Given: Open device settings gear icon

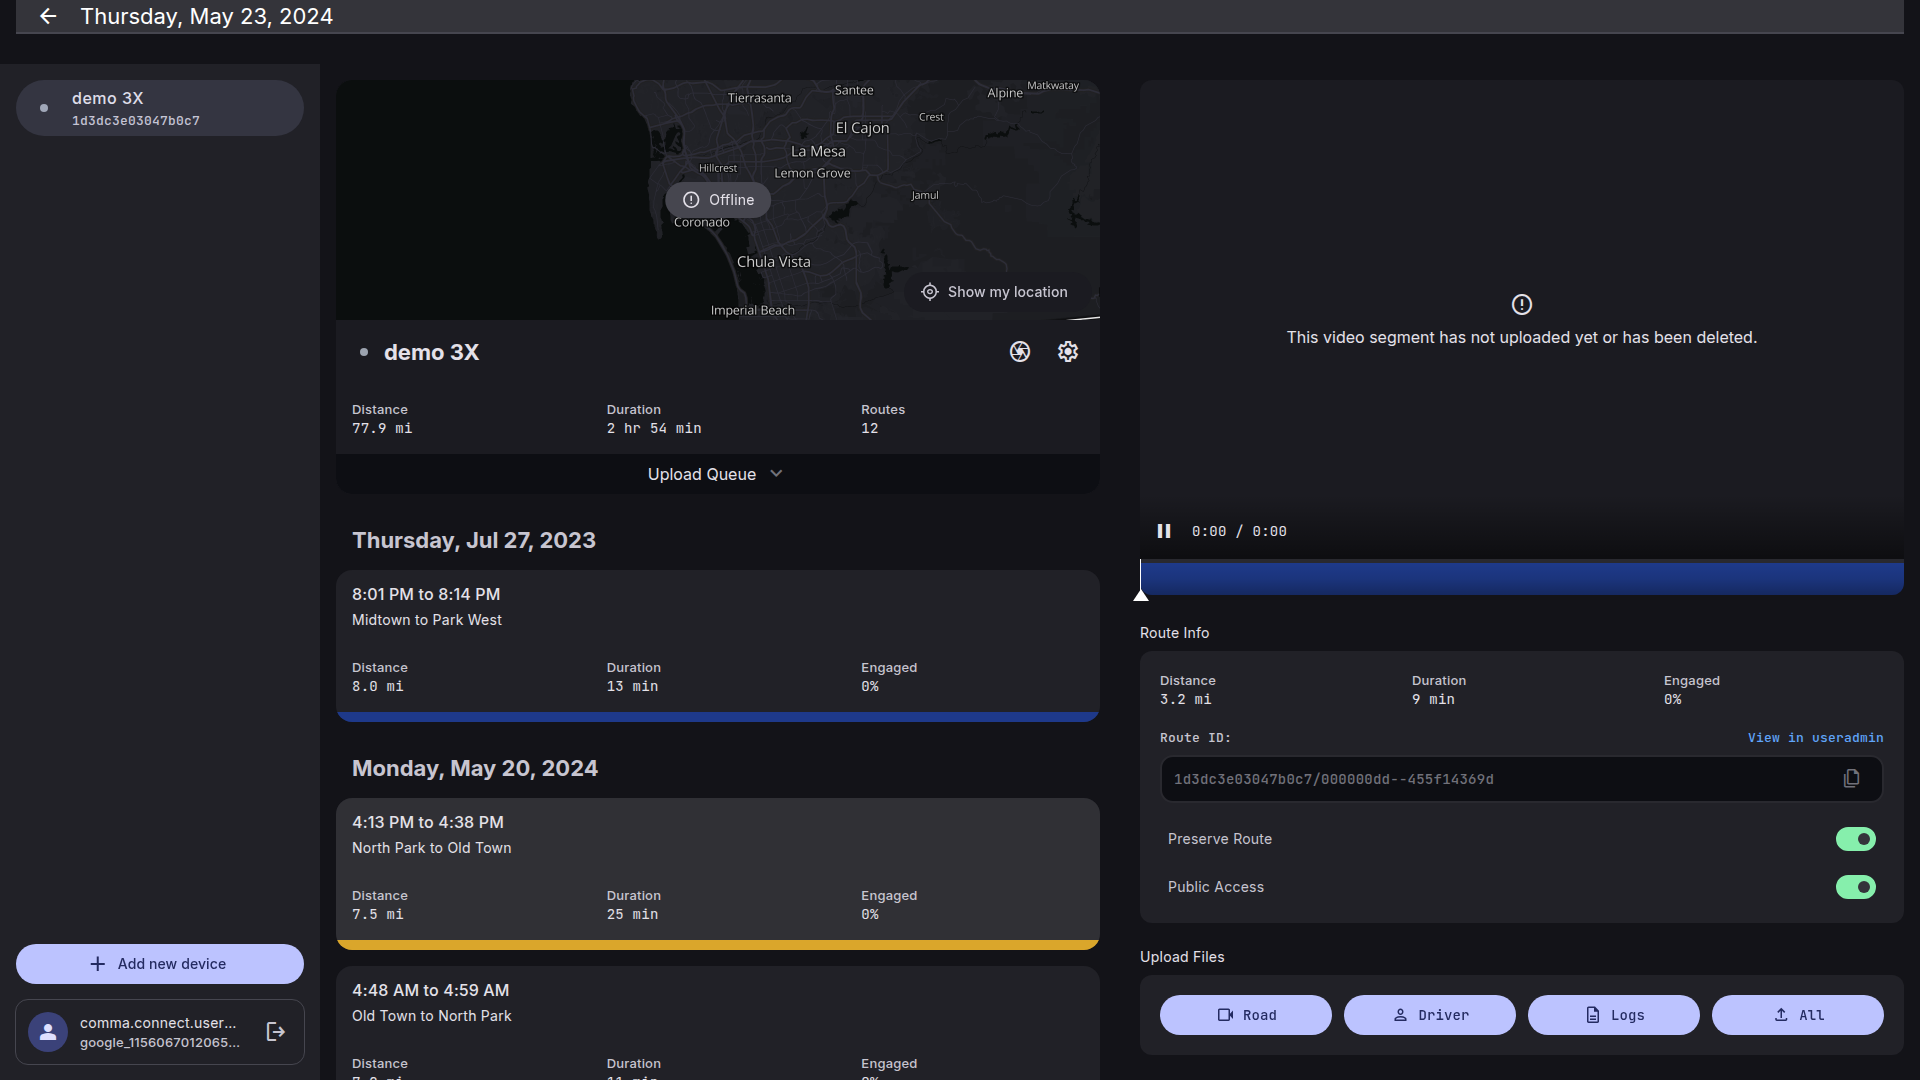Looking at the screenshot, I should (1068, 352).
